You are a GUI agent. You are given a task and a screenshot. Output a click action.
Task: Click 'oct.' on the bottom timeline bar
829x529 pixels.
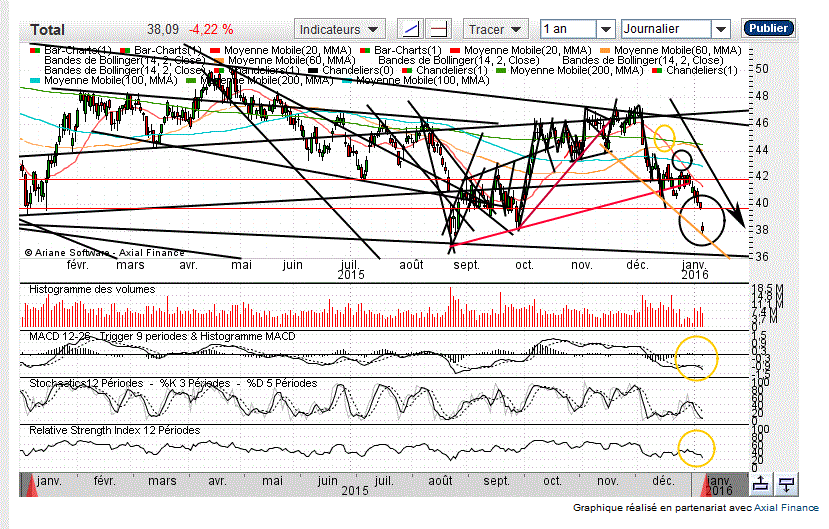552,481
